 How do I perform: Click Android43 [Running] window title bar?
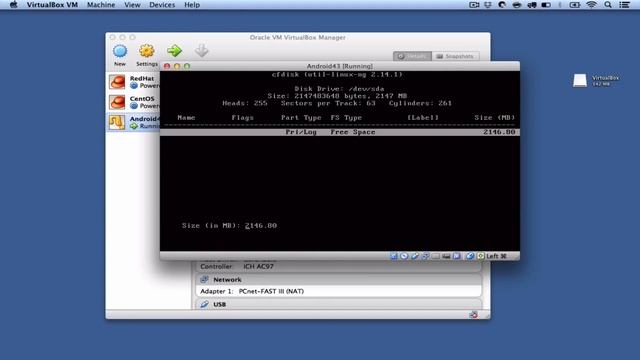point(340,66)
